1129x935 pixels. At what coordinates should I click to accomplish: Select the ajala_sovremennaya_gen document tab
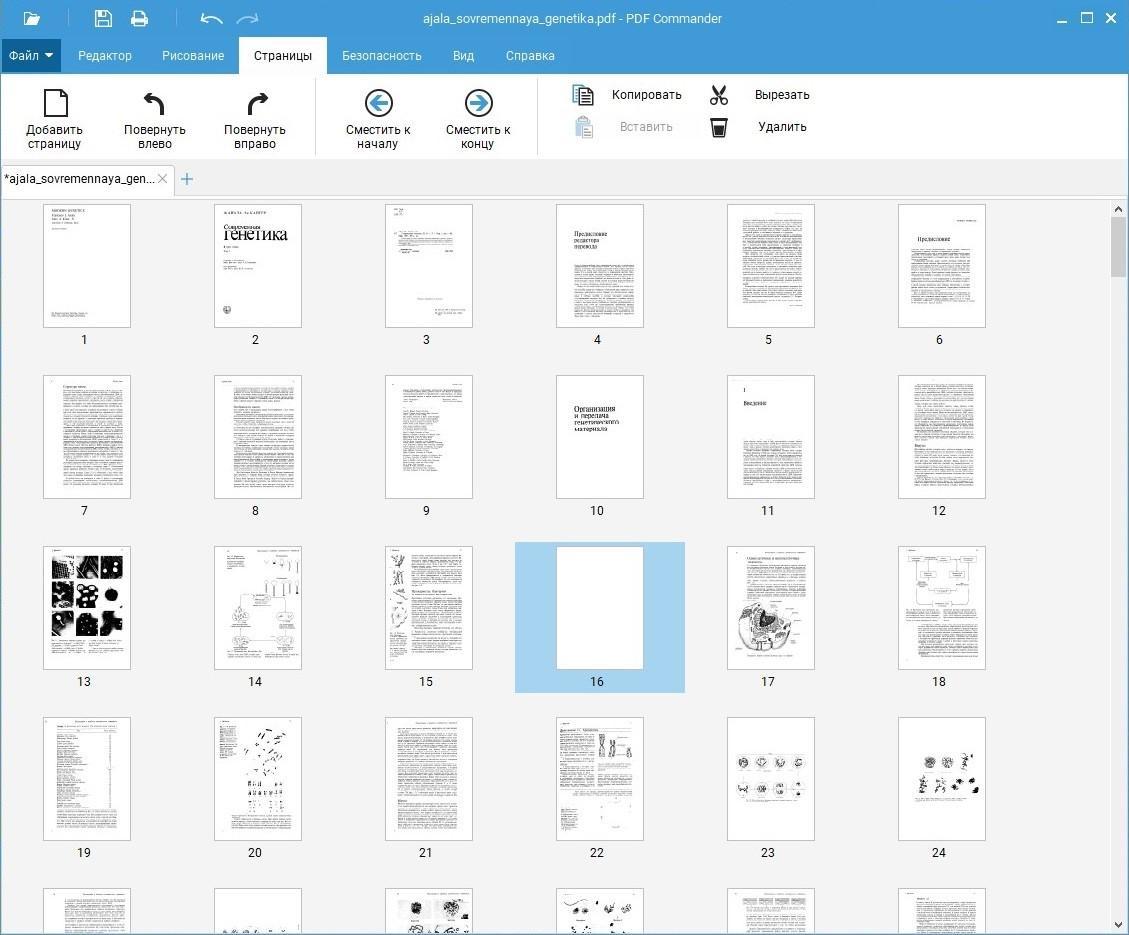click(79, 179)
